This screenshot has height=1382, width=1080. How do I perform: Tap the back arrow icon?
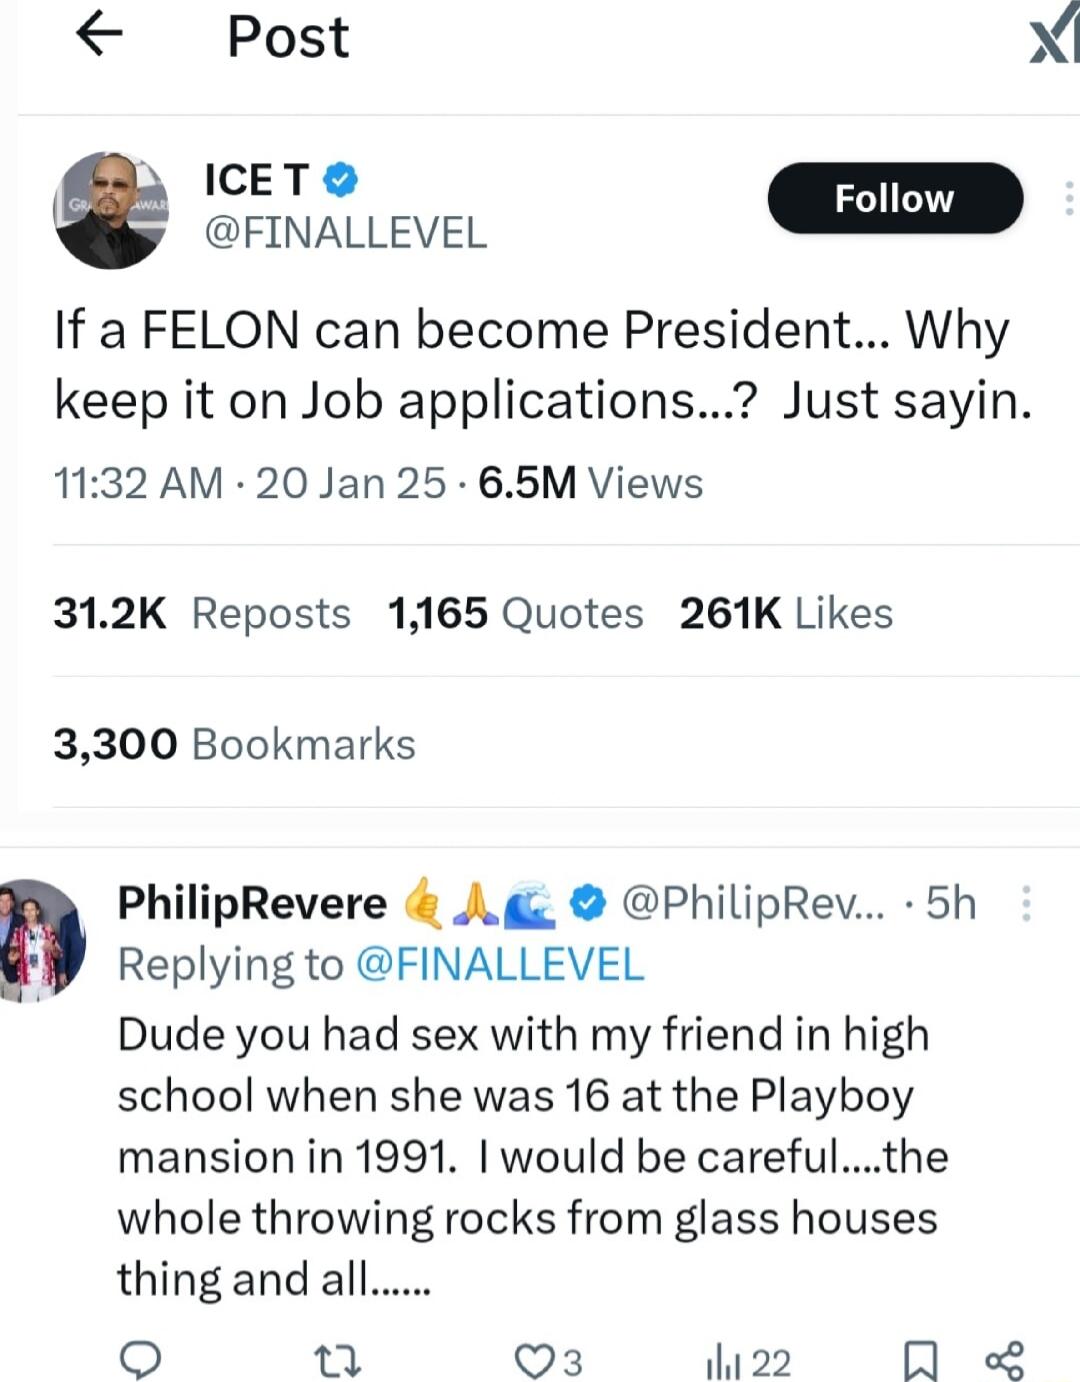pos(99,36)
